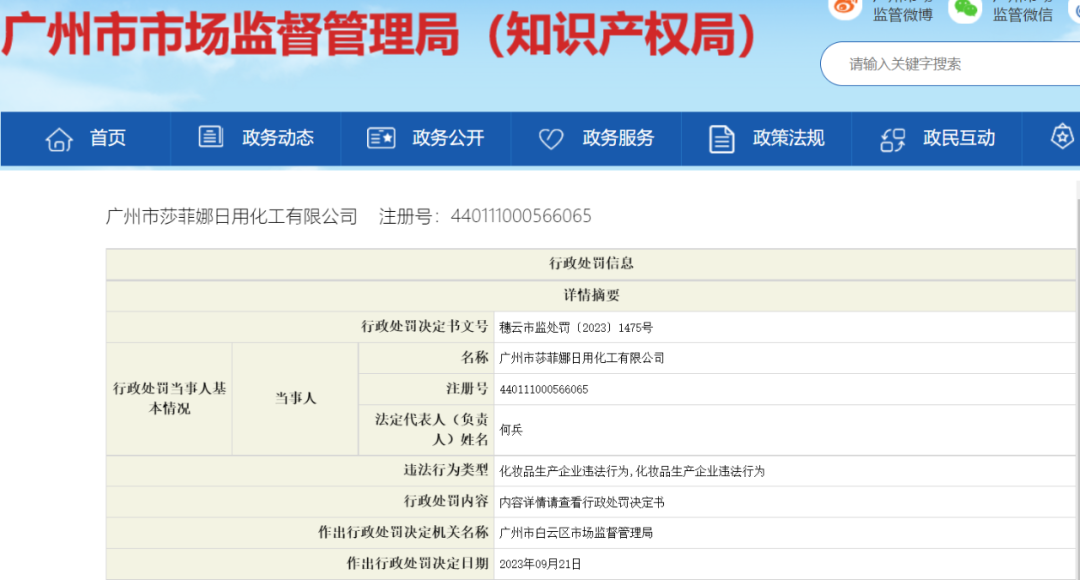Click the people icon beside 政民互动

coord(891,139)
